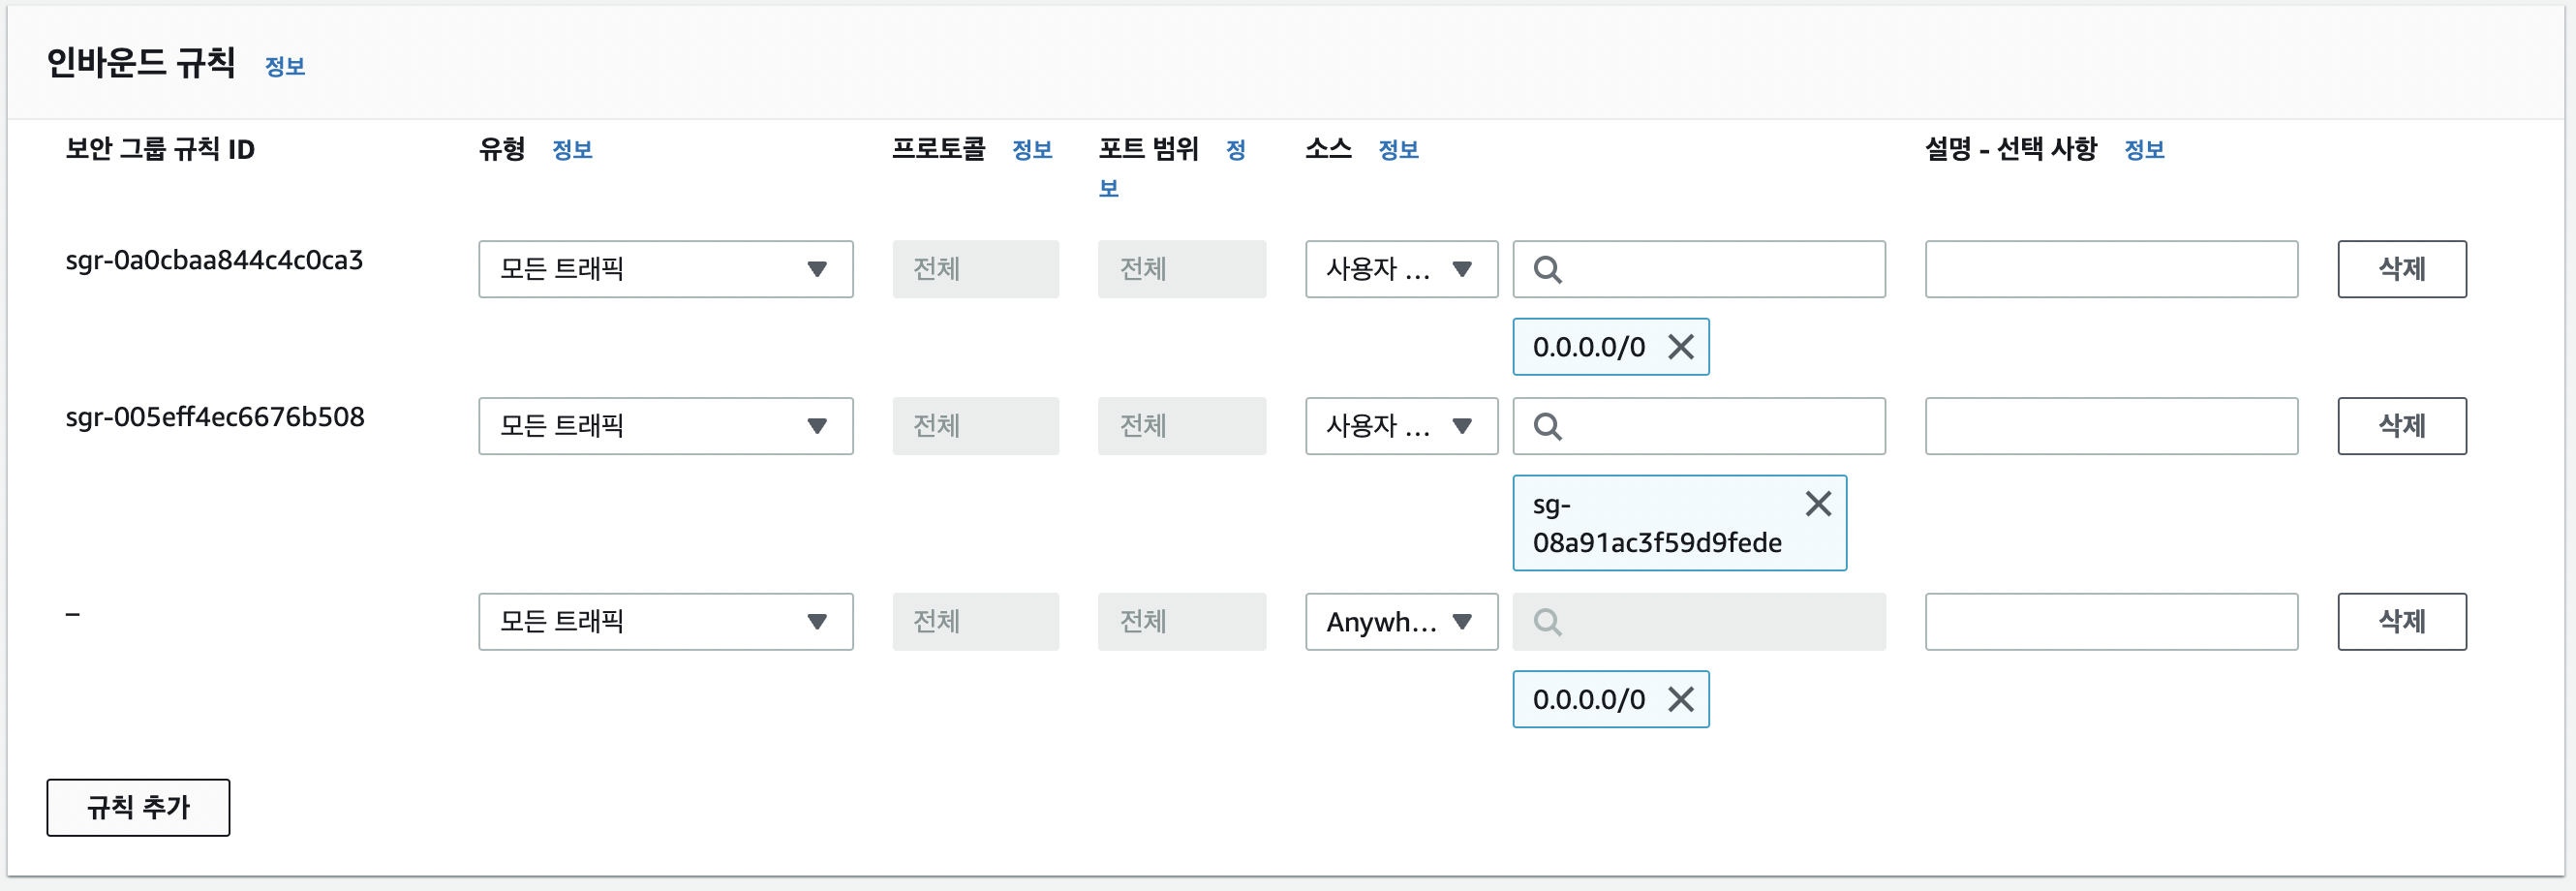Remove the sg-08a91ac3f59d9fede source tag
Image resolution: width=2576 pixels, height=891 pixels.
[1818, 504]
